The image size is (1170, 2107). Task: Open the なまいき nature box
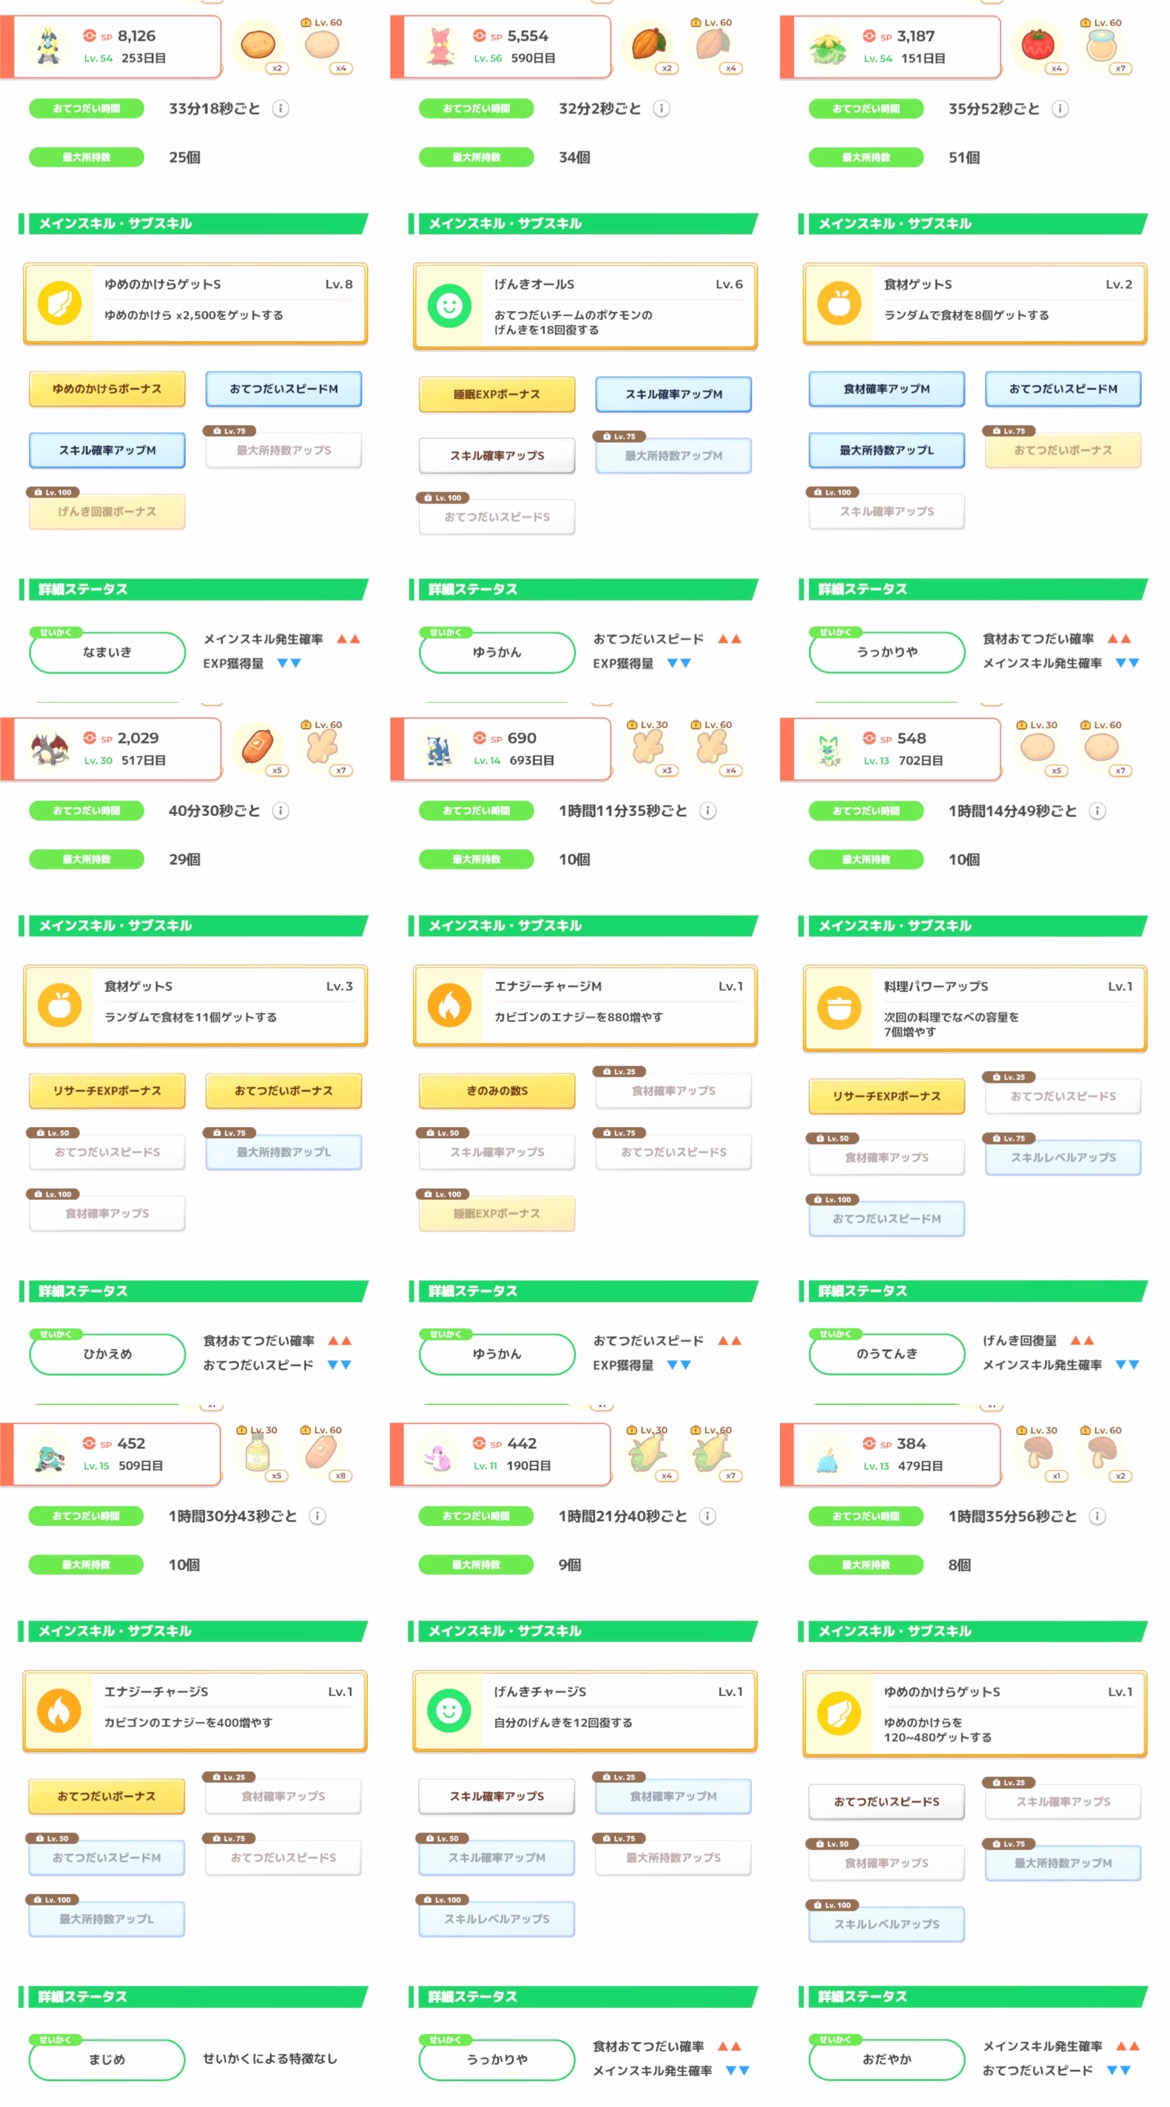(107, 652)
